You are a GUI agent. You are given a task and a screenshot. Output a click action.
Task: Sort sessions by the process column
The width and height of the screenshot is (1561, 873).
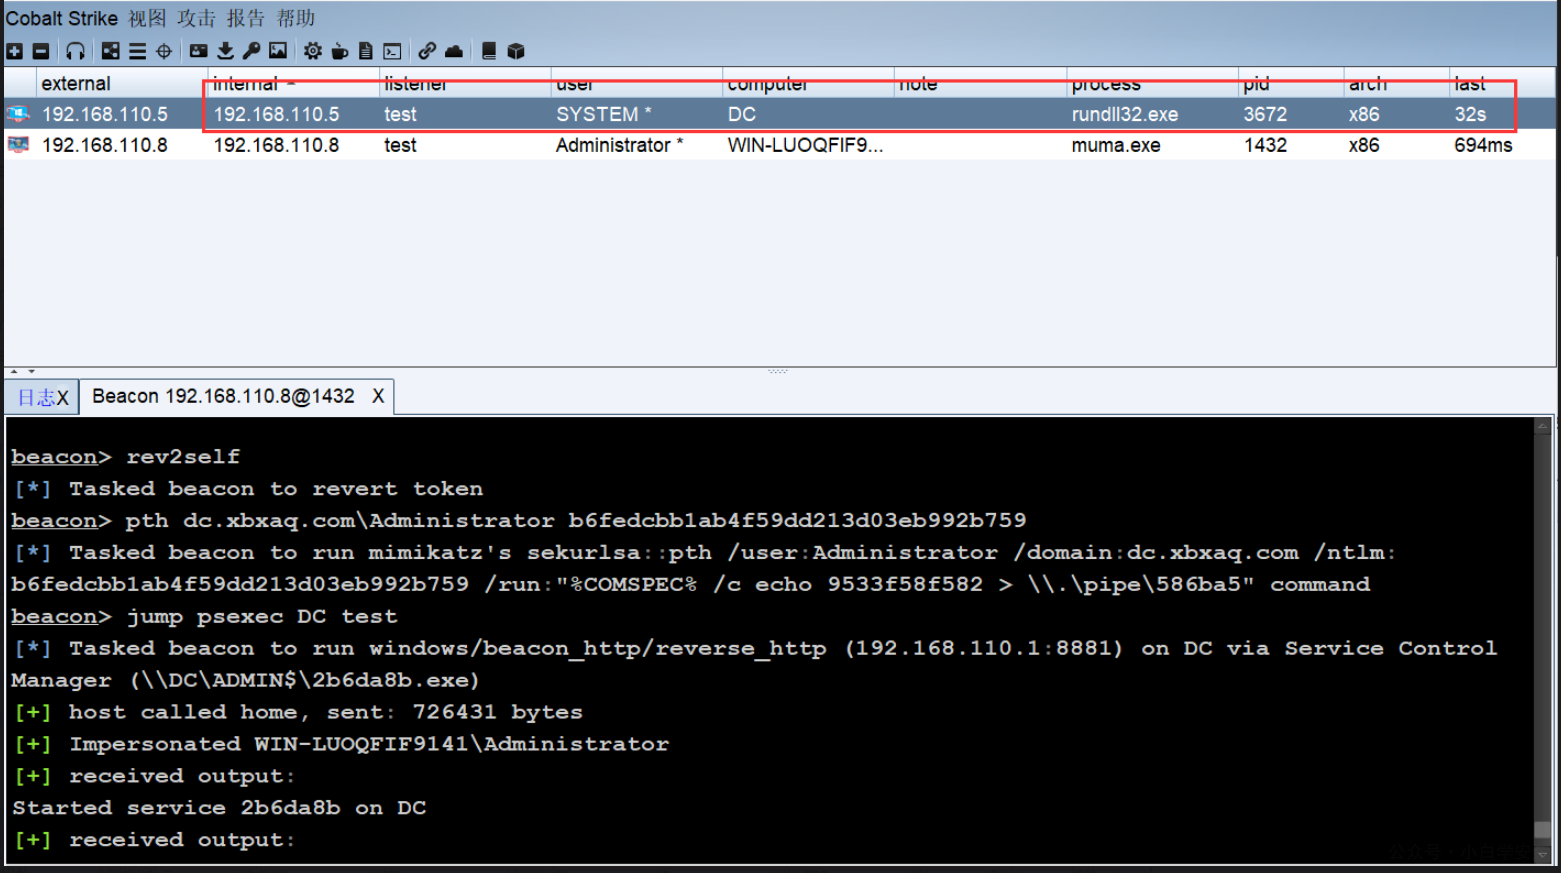pyautogui.click(x=1152, y=83)
